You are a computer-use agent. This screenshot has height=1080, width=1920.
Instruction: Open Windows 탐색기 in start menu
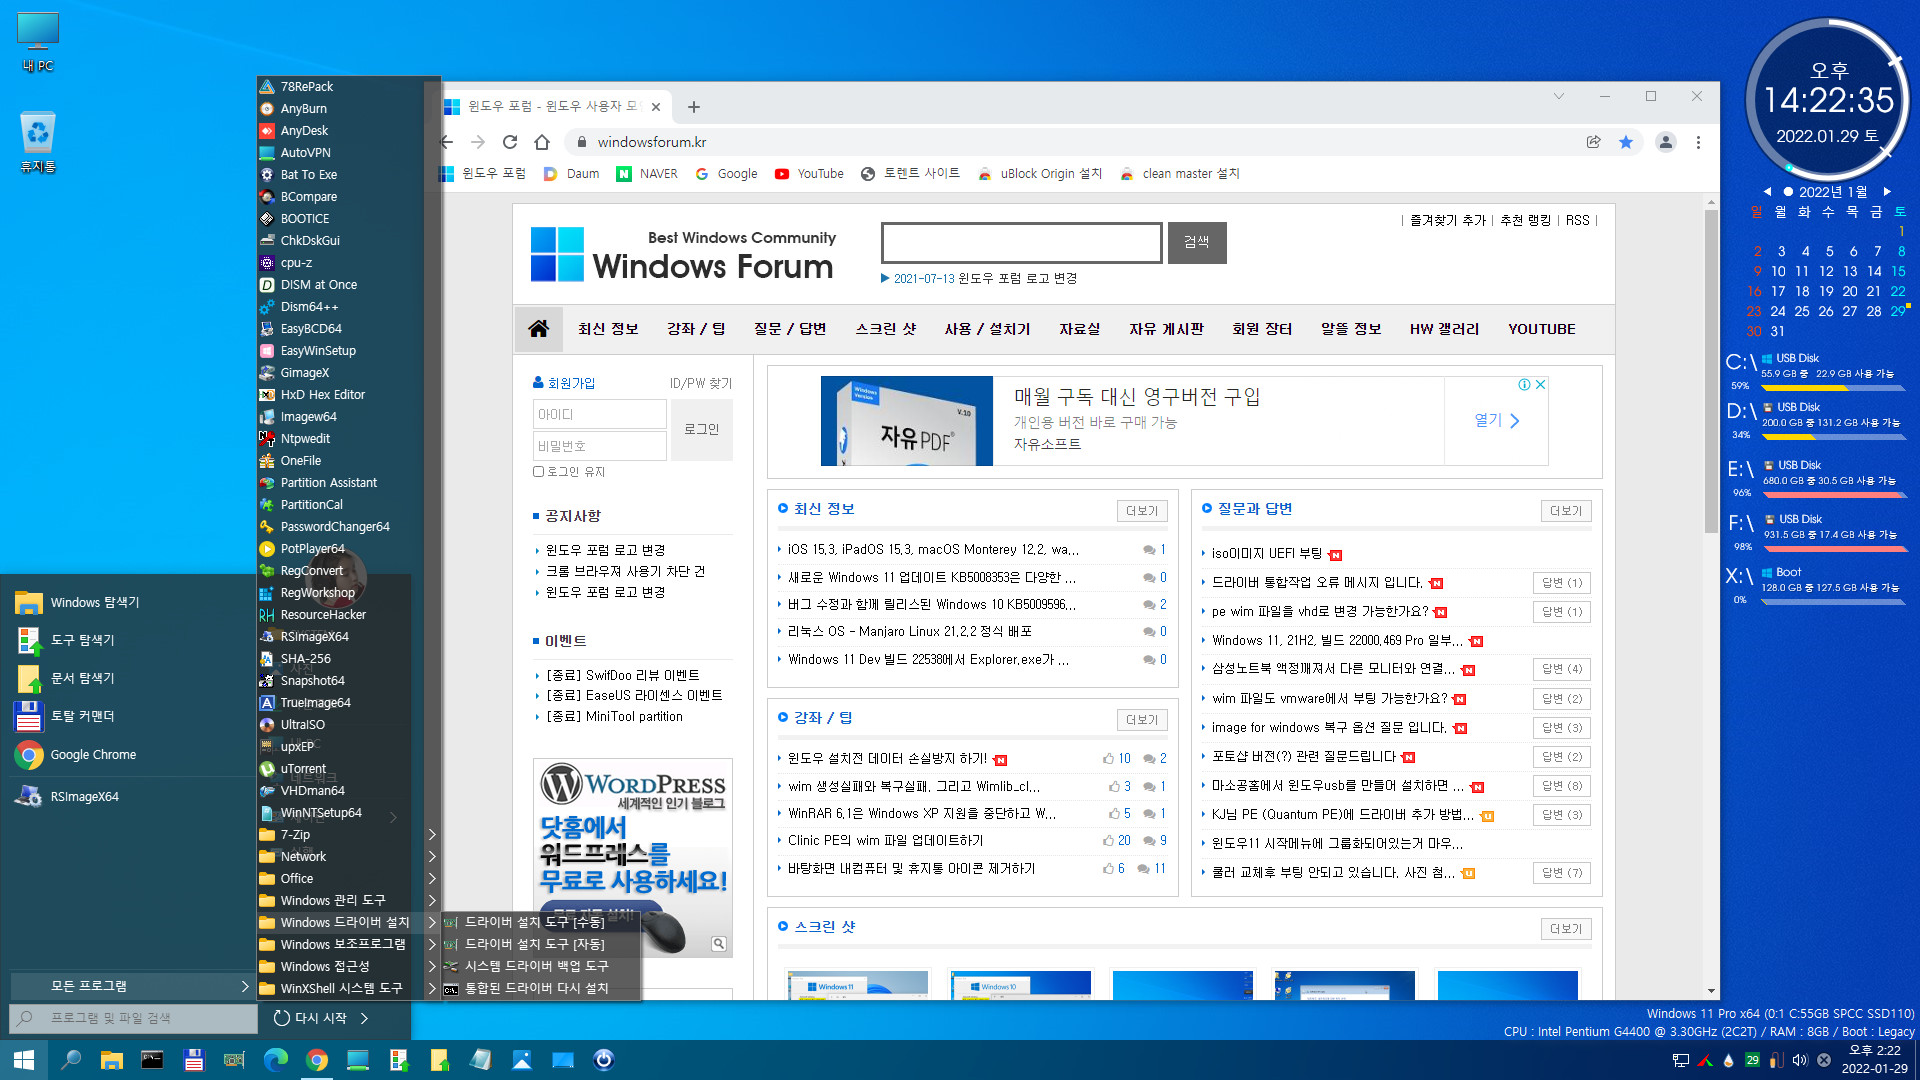pos(95,603)
